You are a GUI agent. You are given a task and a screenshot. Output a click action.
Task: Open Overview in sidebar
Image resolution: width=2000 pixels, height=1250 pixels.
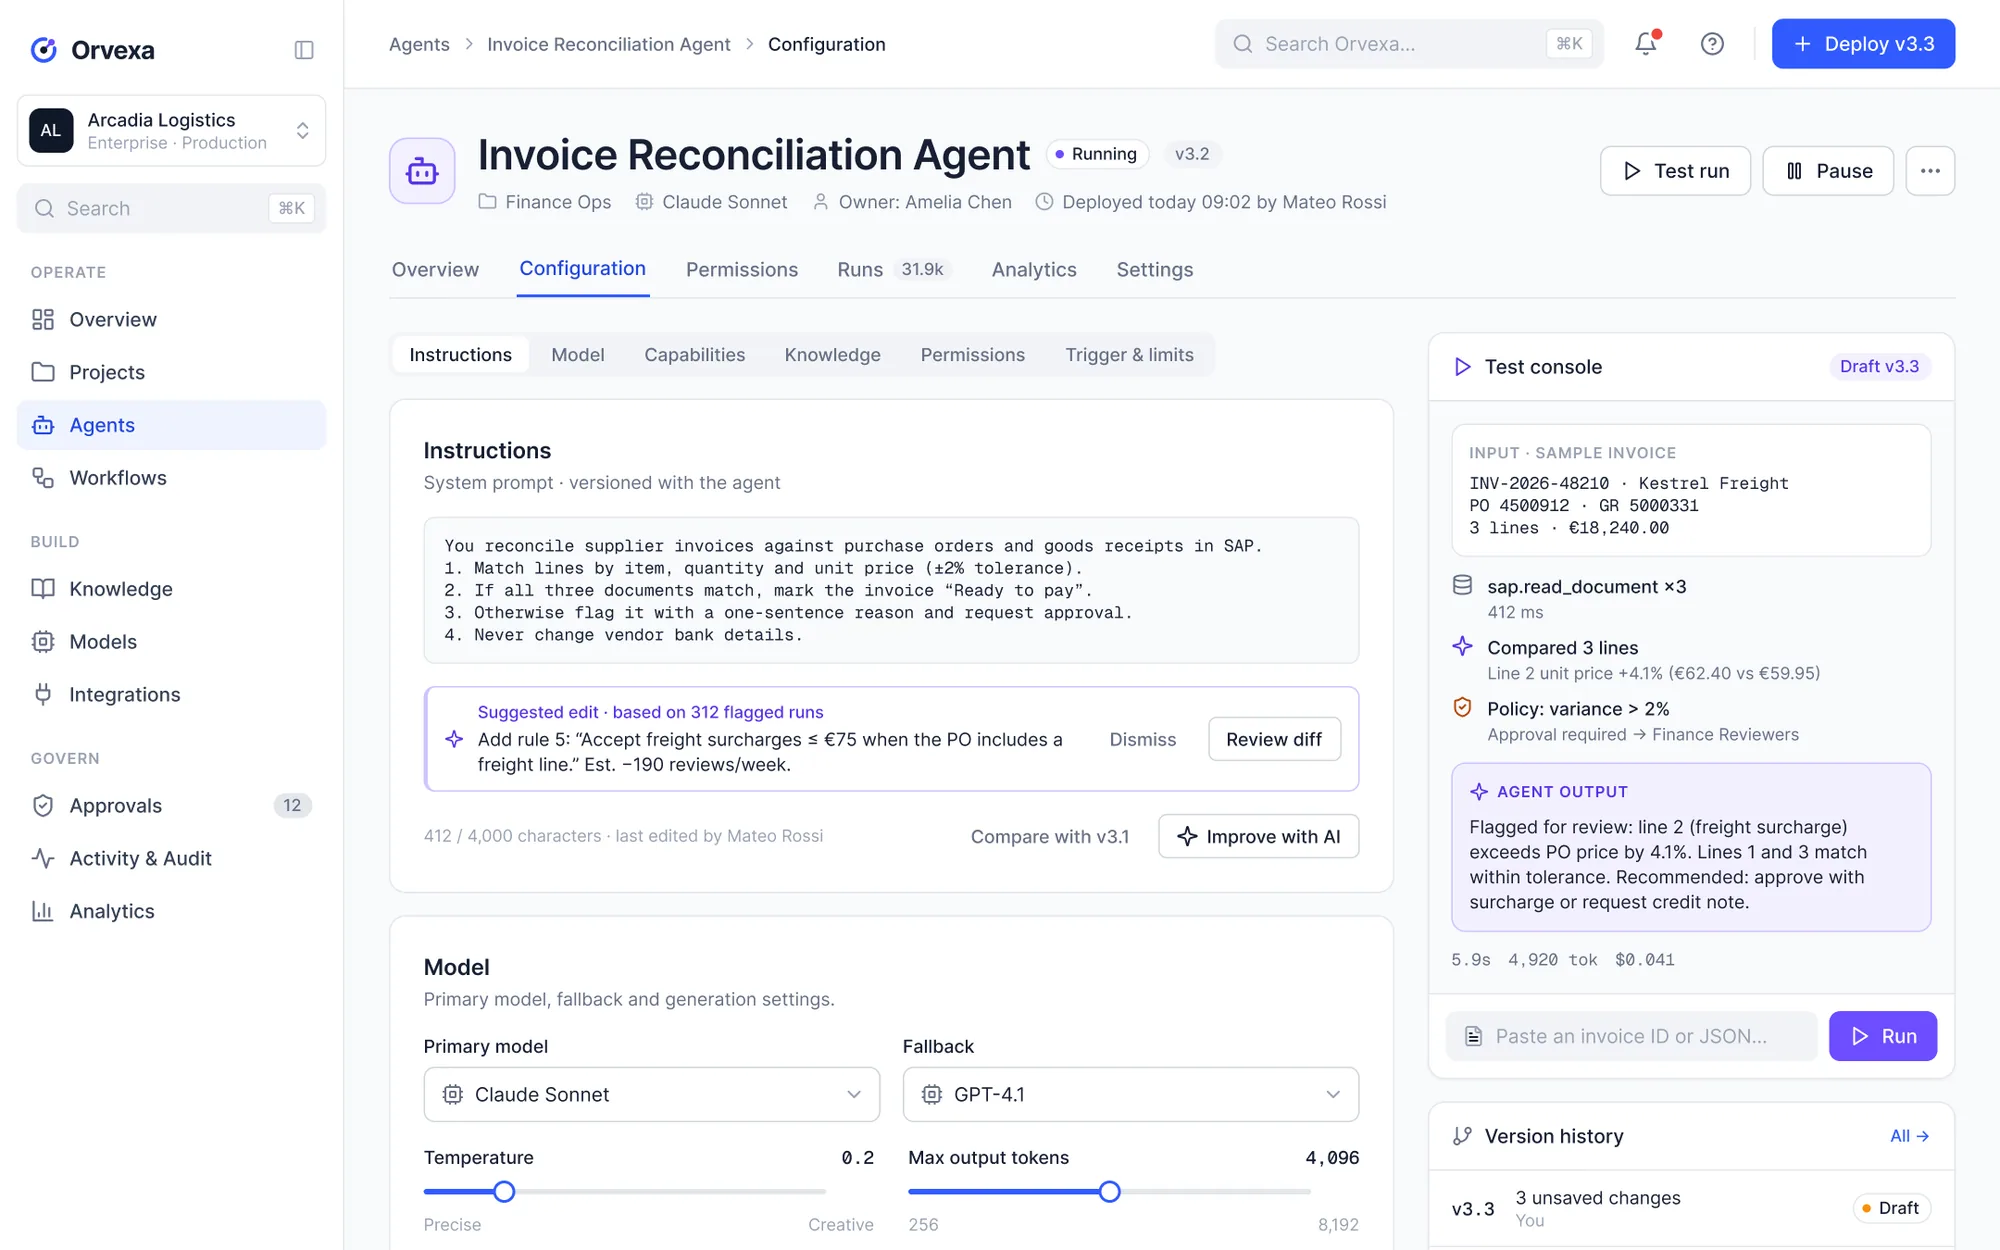[x=172, y=319]
